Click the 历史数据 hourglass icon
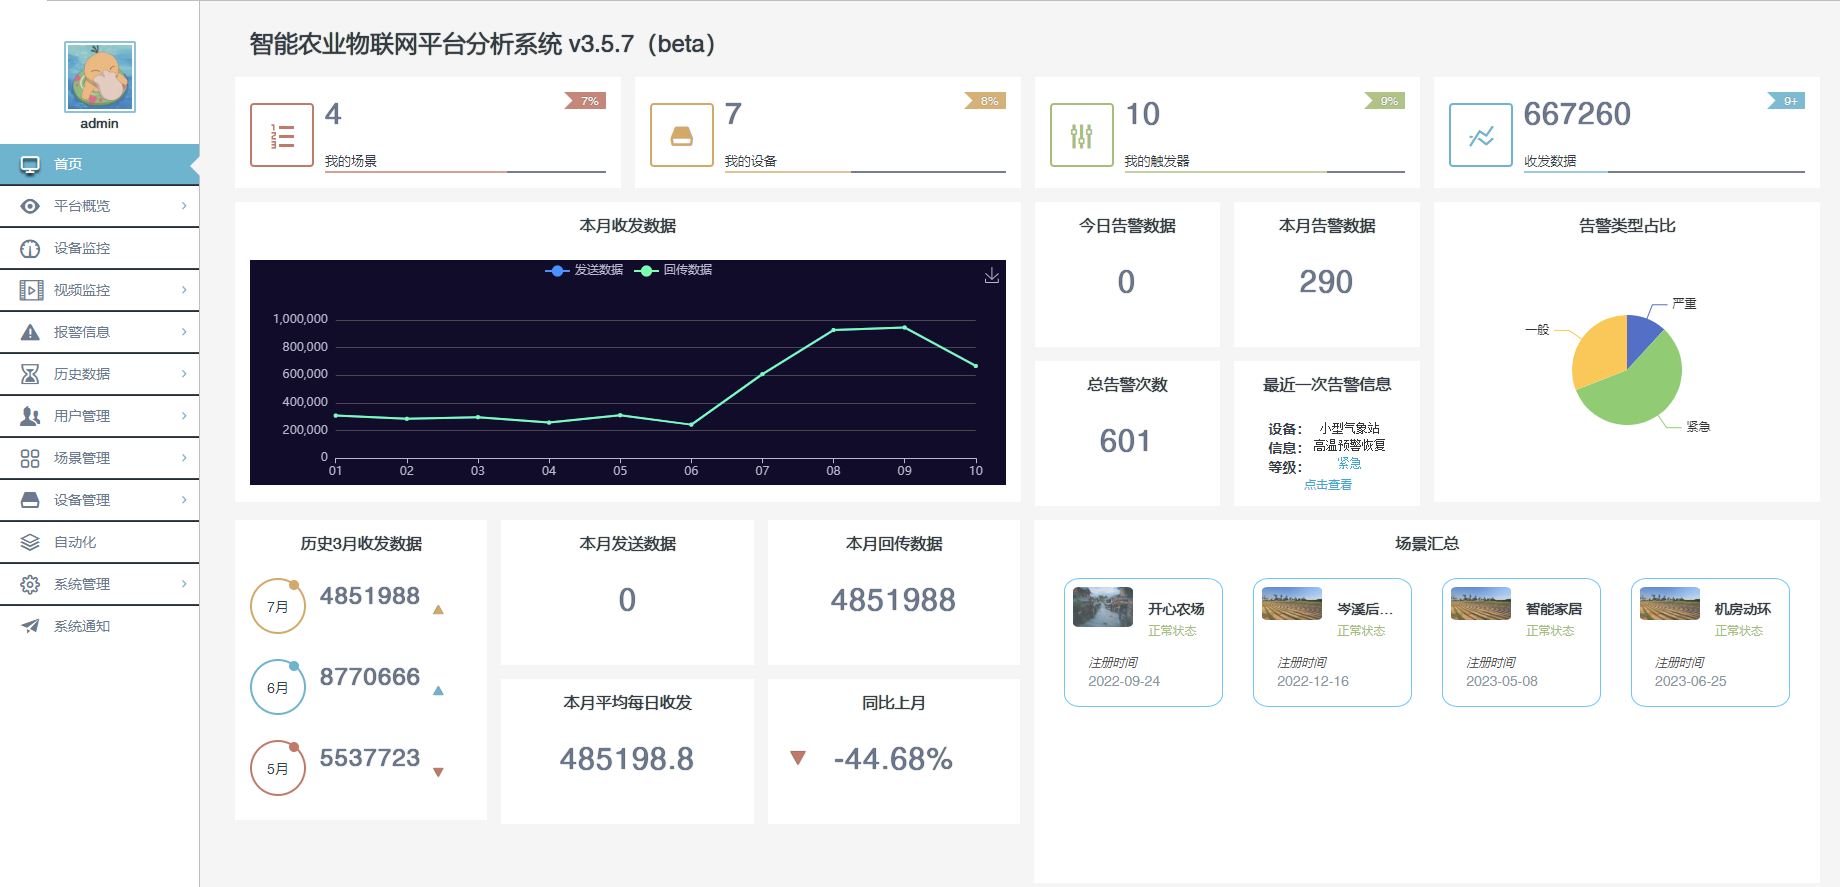Viewport: 1840px width, 887px height. 30,374
